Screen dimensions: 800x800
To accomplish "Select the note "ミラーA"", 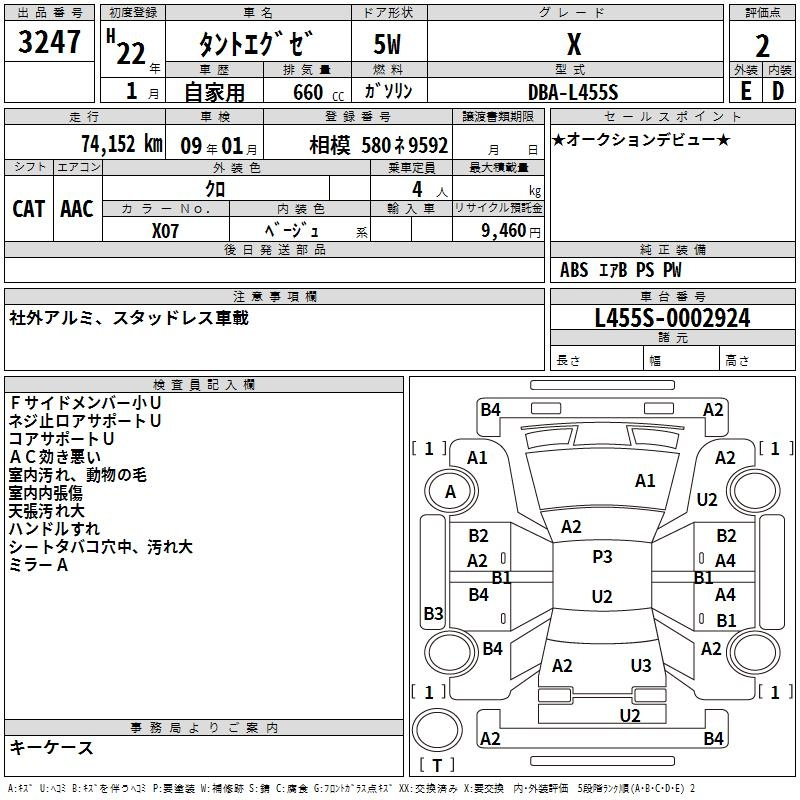I will click(x=38, y=565).
